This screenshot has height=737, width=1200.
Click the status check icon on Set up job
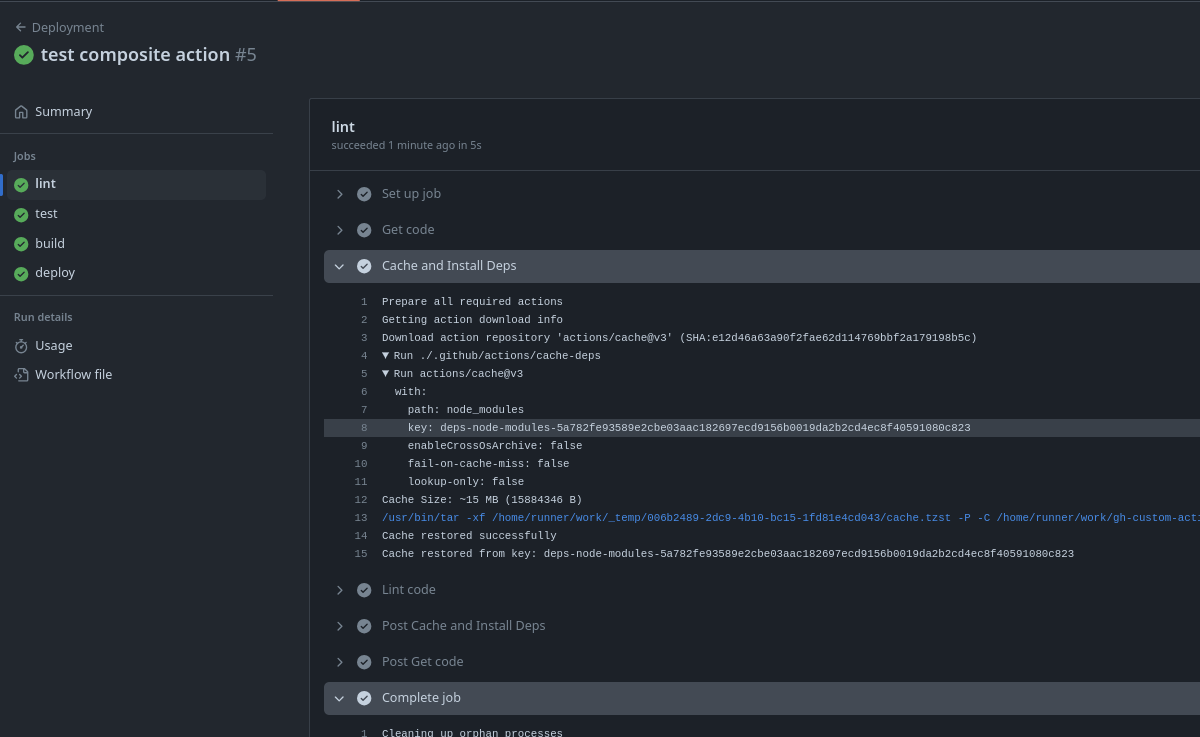point(364,194)
